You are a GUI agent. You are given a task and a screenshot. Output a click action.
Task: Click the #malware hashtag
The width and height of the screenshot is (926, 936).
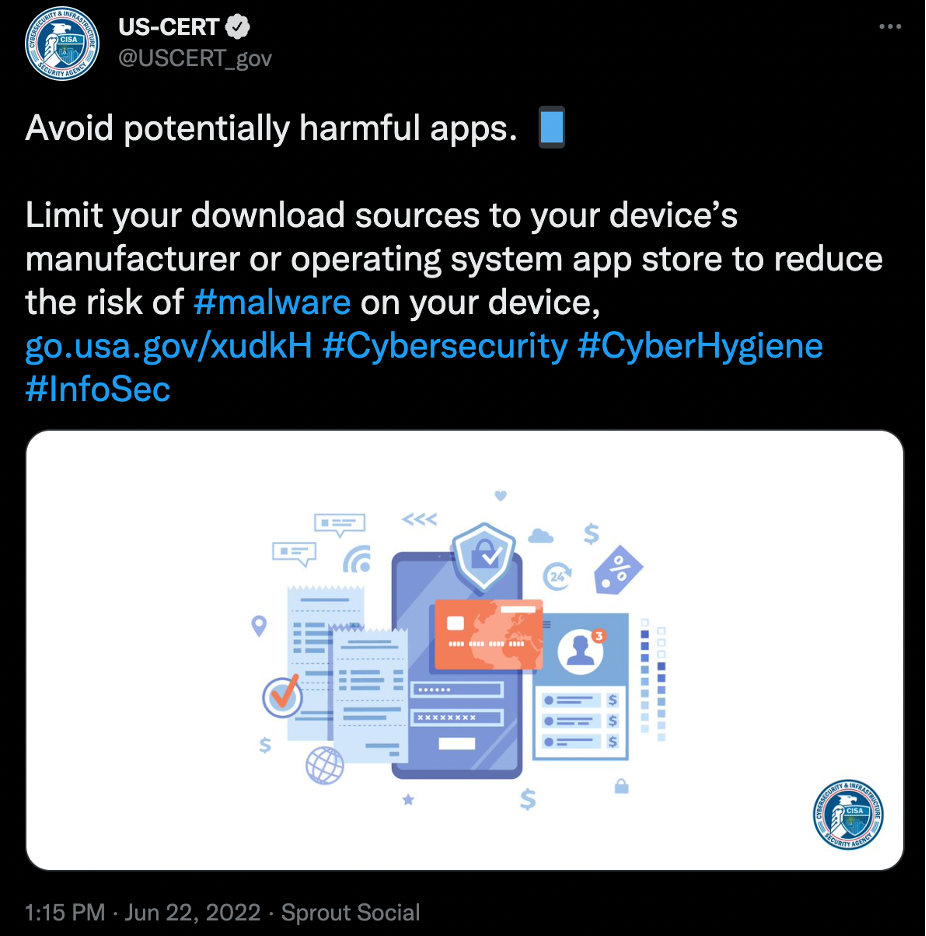coord(272,302)
